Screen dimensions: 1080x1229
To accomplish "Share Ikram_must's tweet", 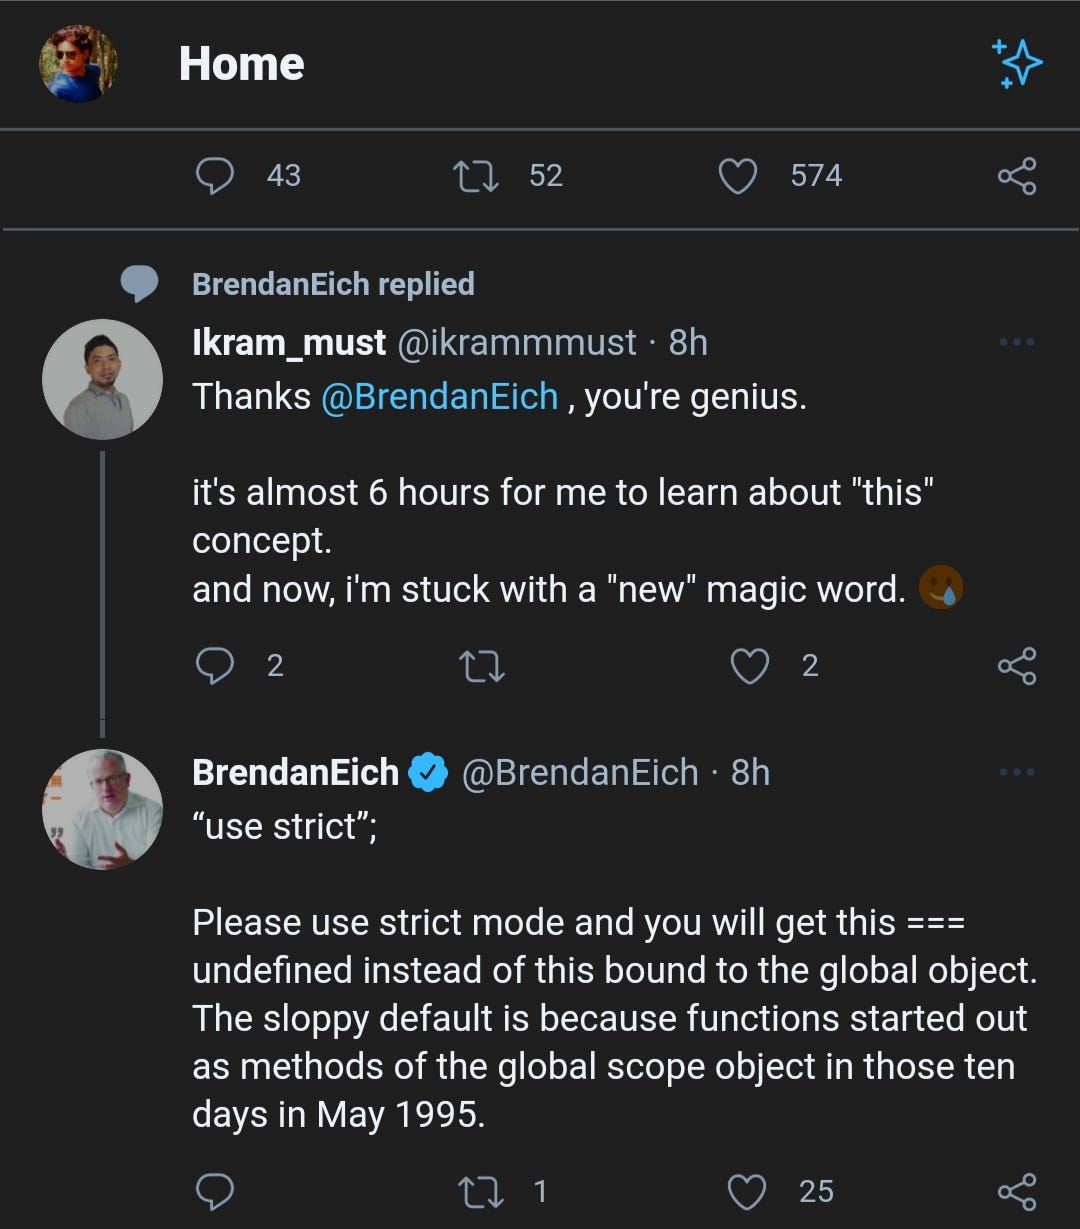I will point(1017,666).
